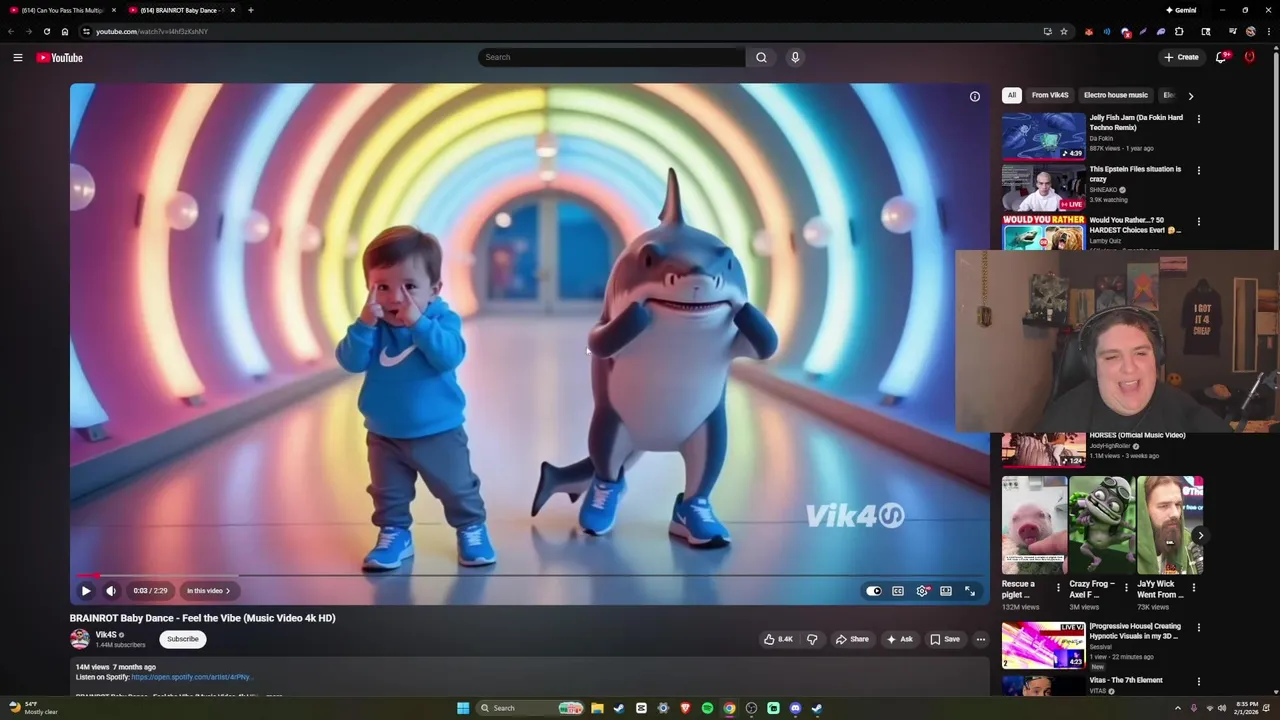Open the YouTube hamburger guide menu
The height and width of the screenshot is (720, 1280).
(x=18, y=57)
